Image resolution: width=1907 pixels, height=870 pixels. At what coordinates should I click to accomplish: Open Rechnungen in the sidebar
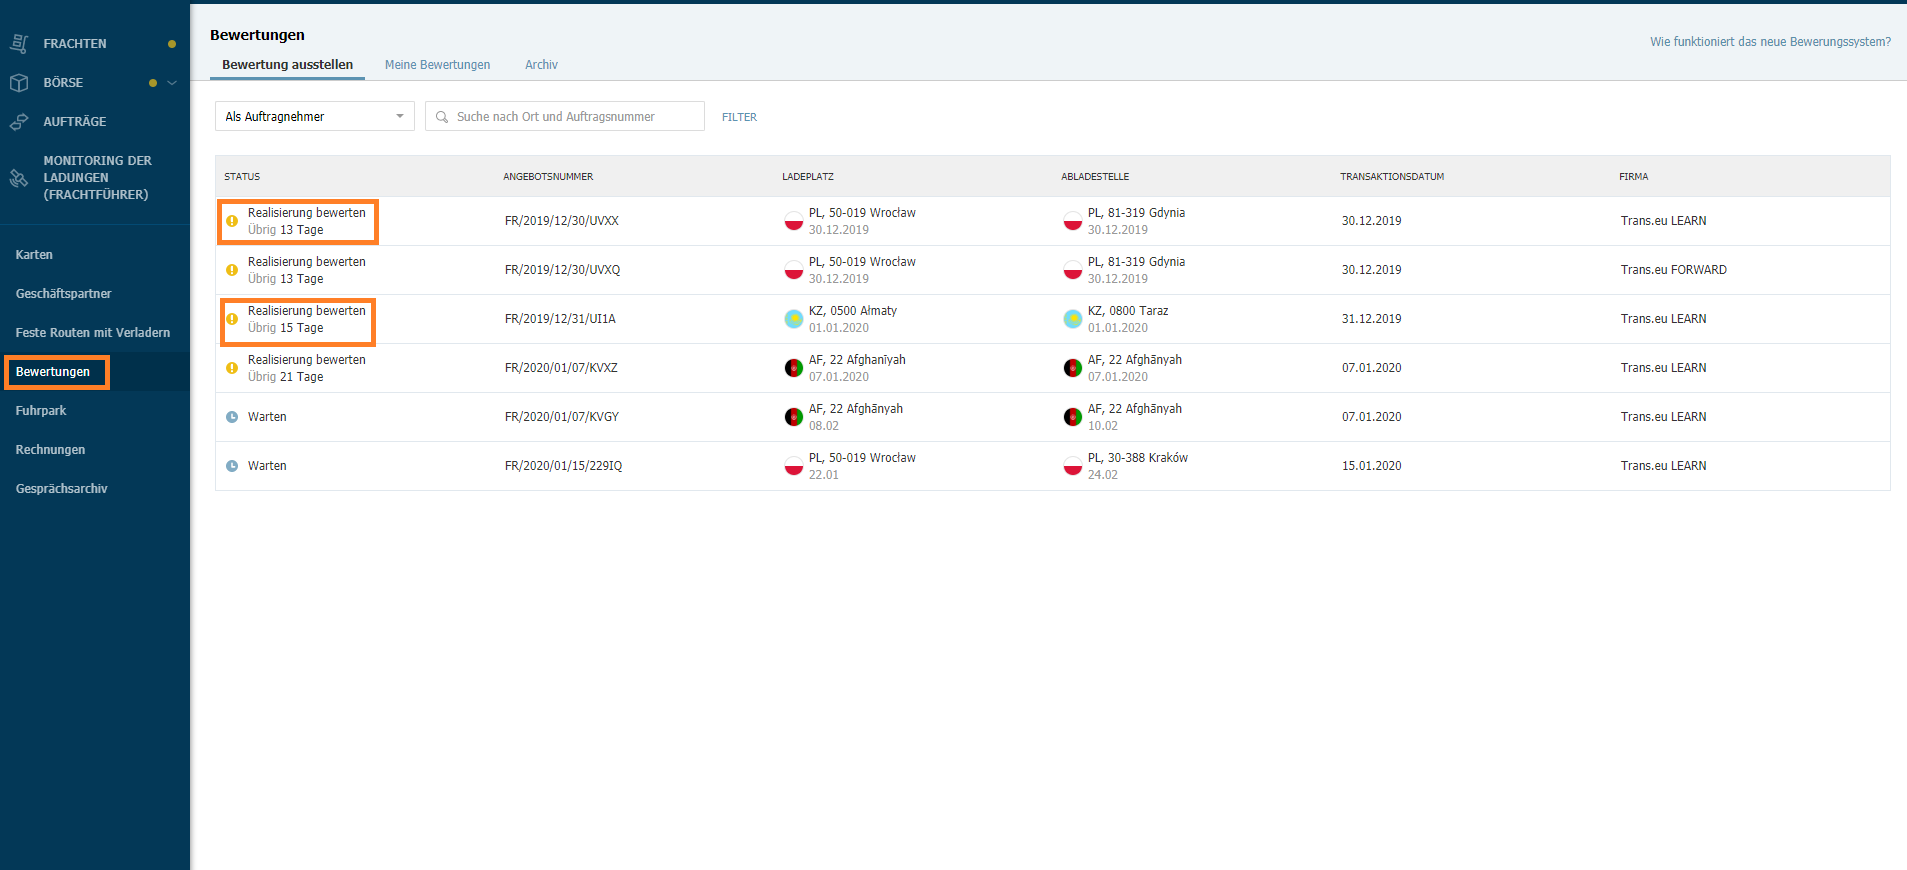pos(50,450)
